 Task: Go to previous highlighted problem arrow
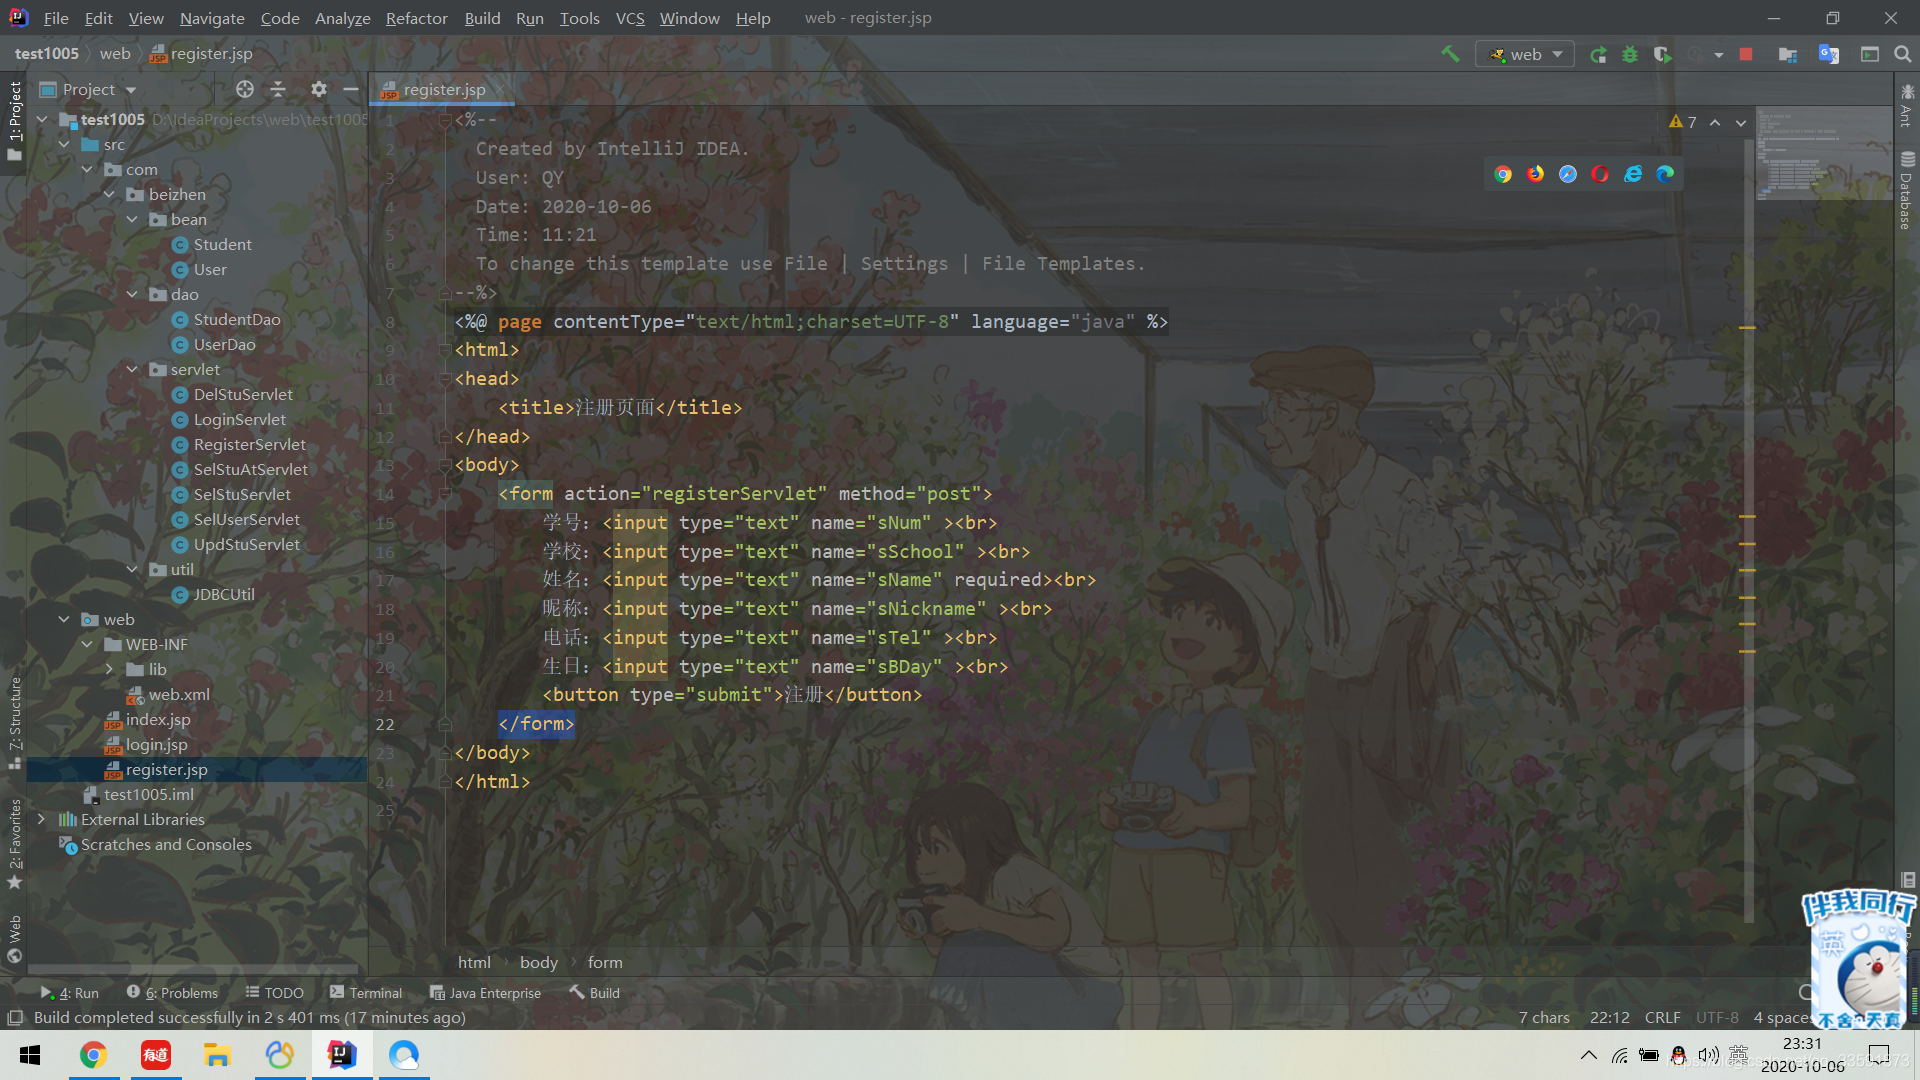point(1715,122)
